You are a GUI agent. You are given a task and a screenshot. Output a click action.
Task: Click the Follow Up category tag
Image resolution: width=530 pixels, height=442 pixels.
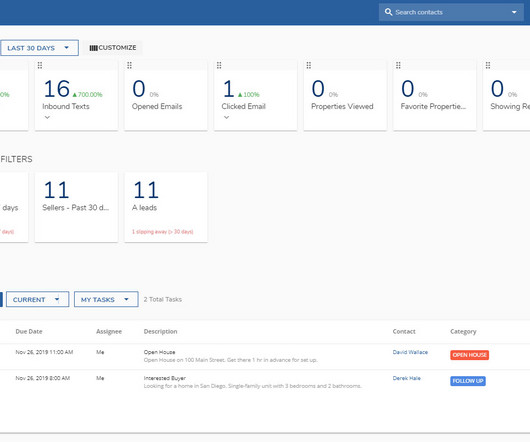click(x=468, y=381)
